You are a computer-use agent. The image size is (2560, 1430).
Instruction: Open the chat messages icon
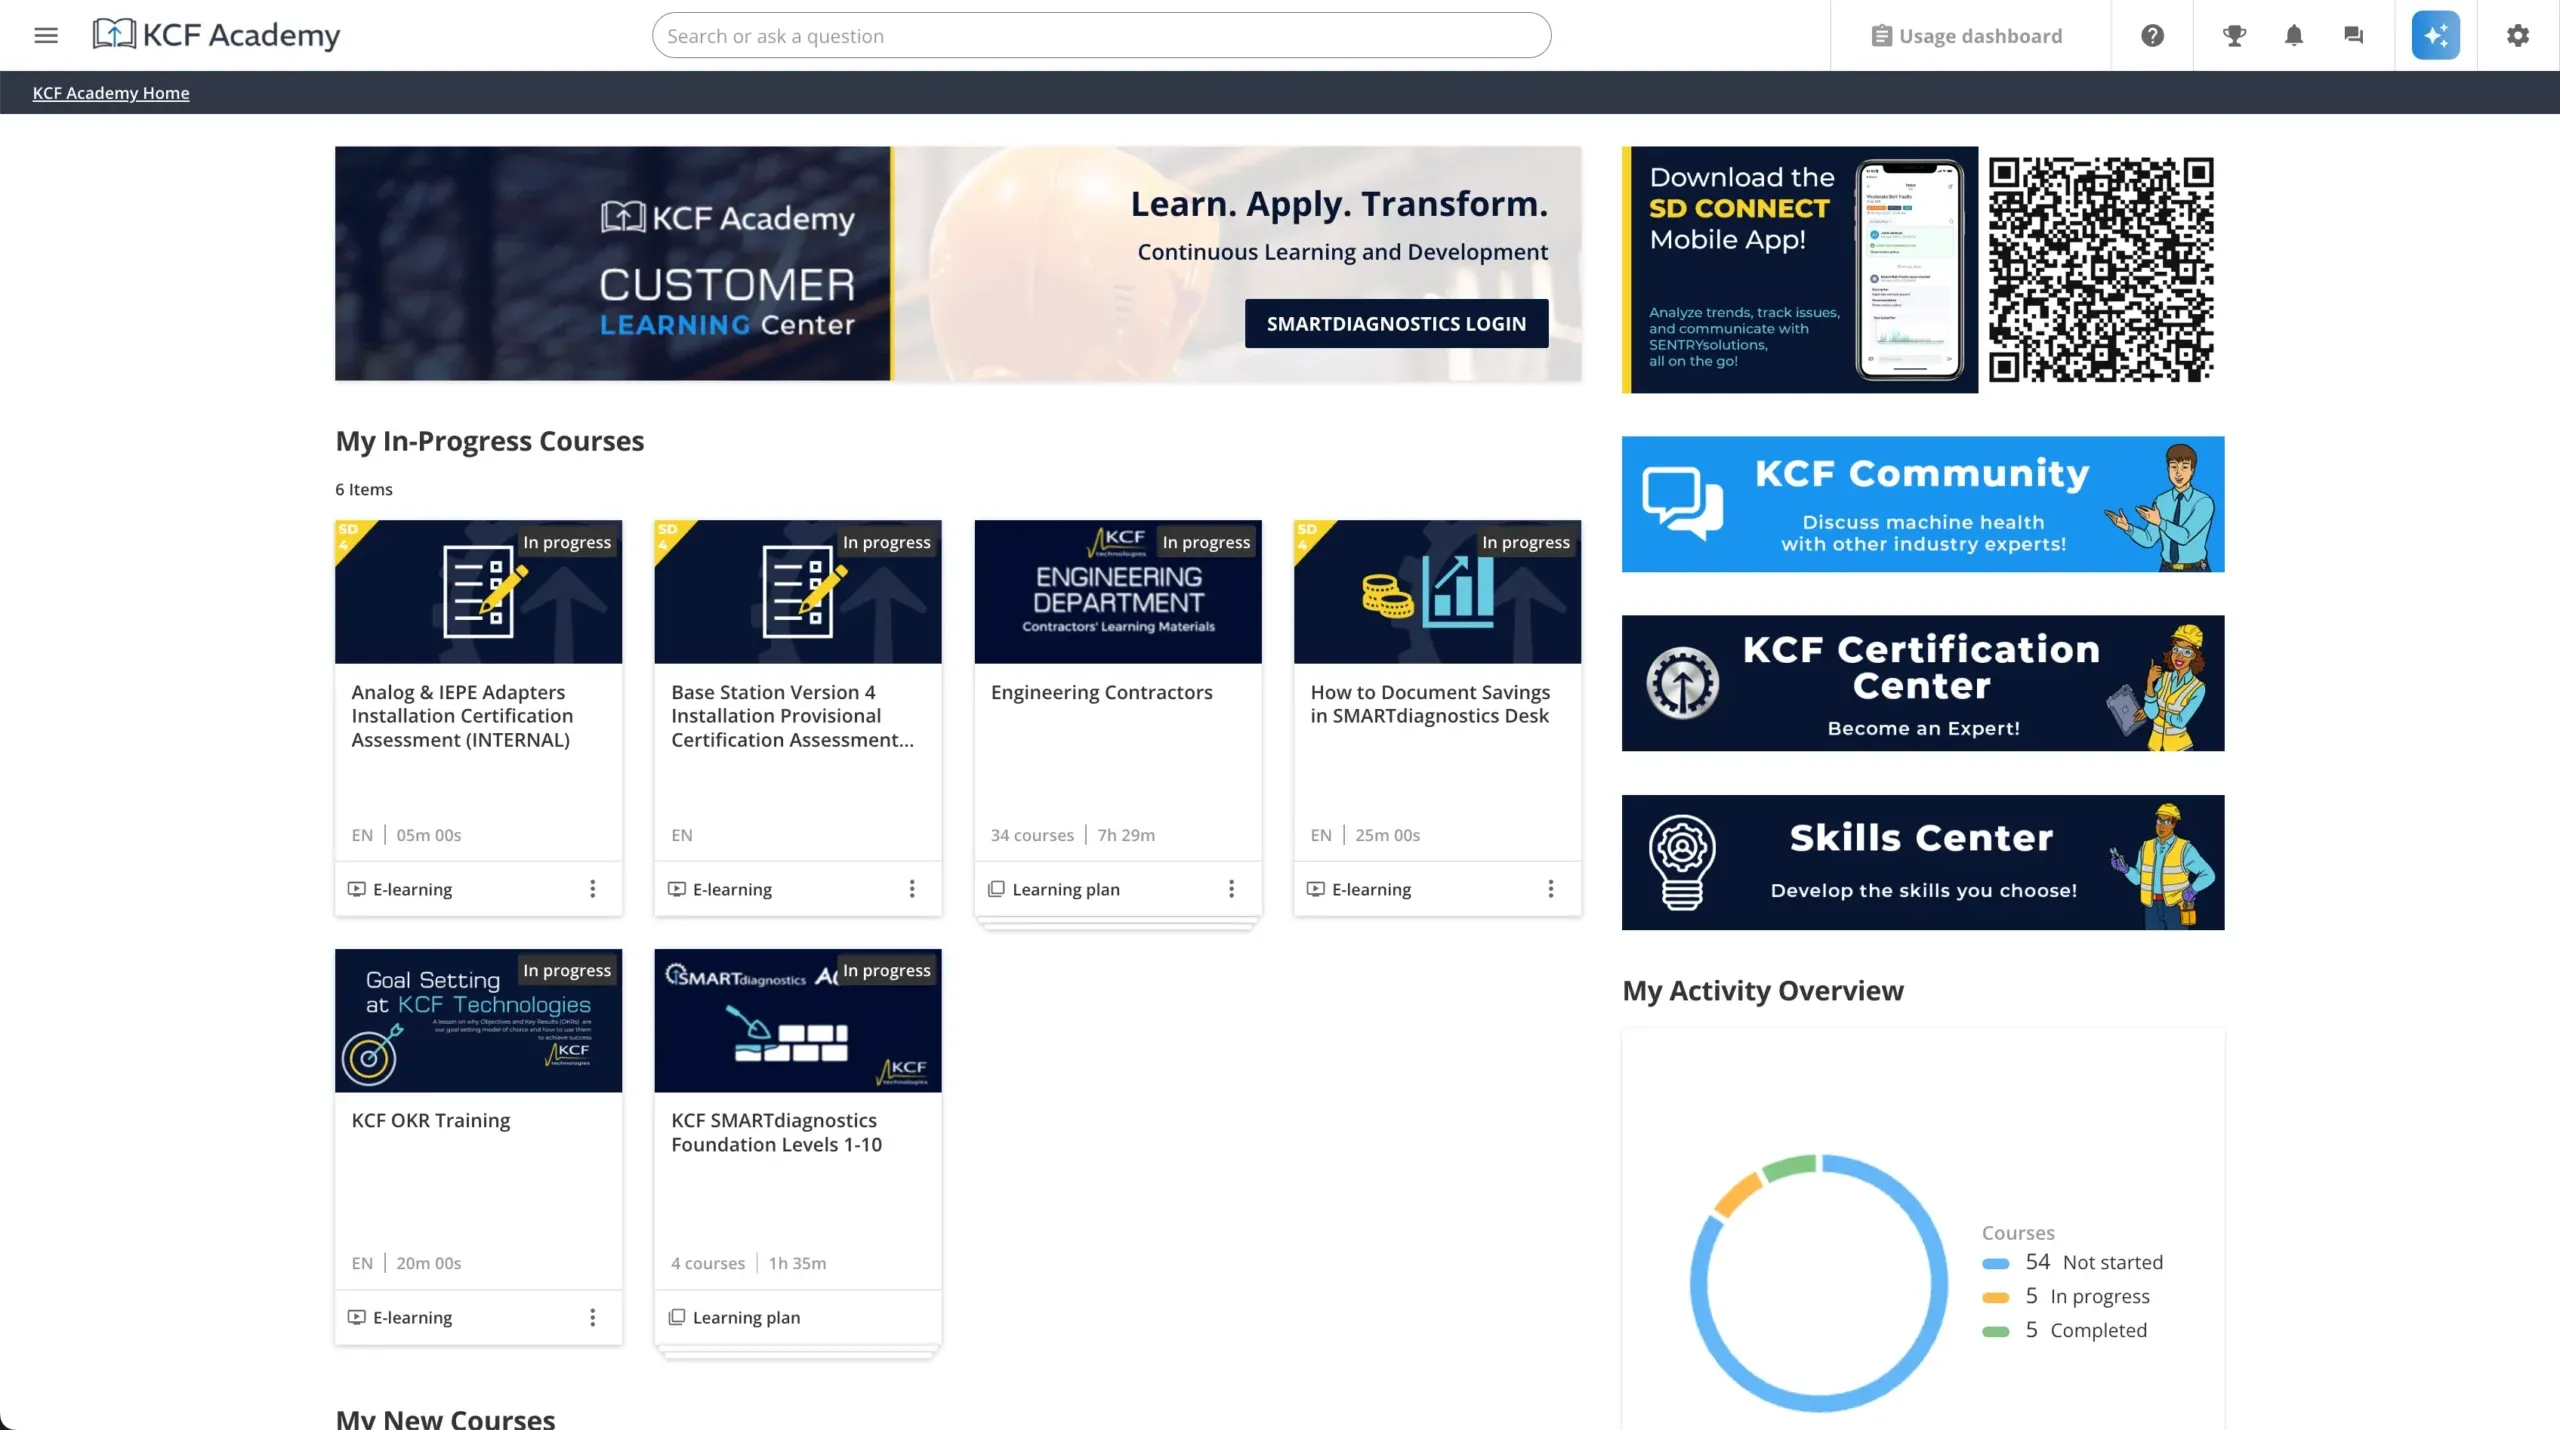pyautogui.click(x=2353, y=36)
